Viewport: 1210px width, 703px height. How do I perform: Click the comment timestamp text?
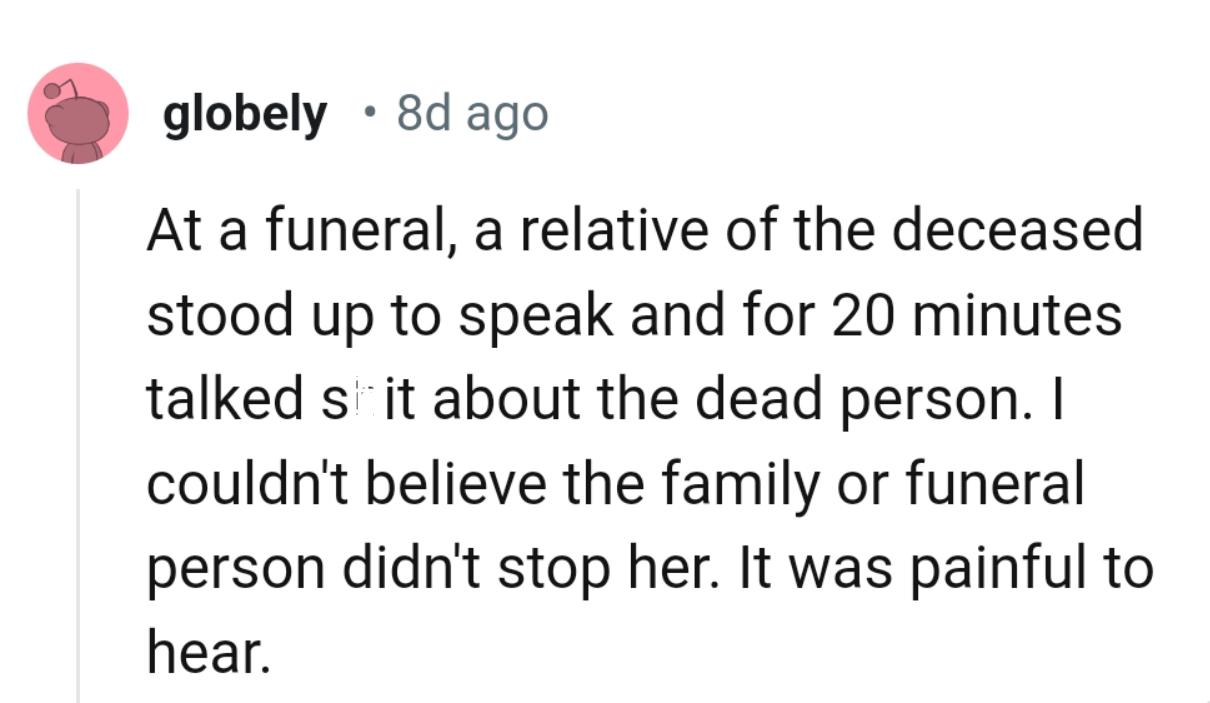point(472,113)
